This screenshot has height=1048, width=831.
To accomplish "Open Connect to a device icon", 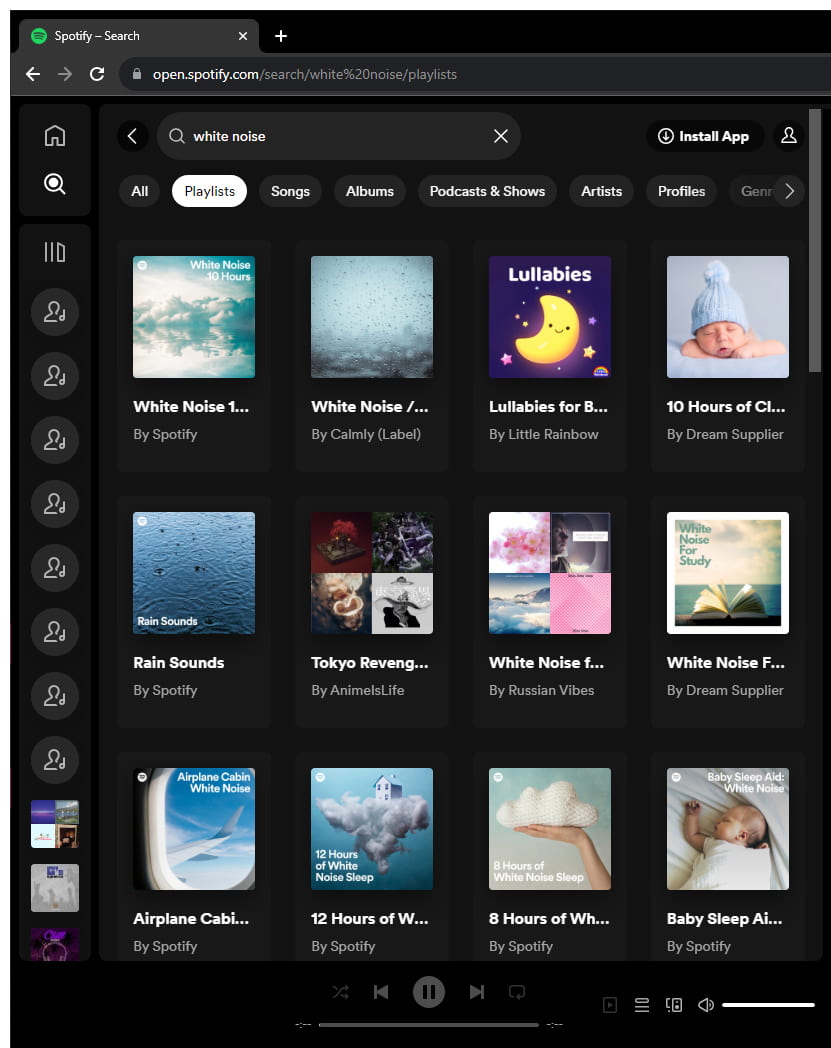I will 674,1005.
